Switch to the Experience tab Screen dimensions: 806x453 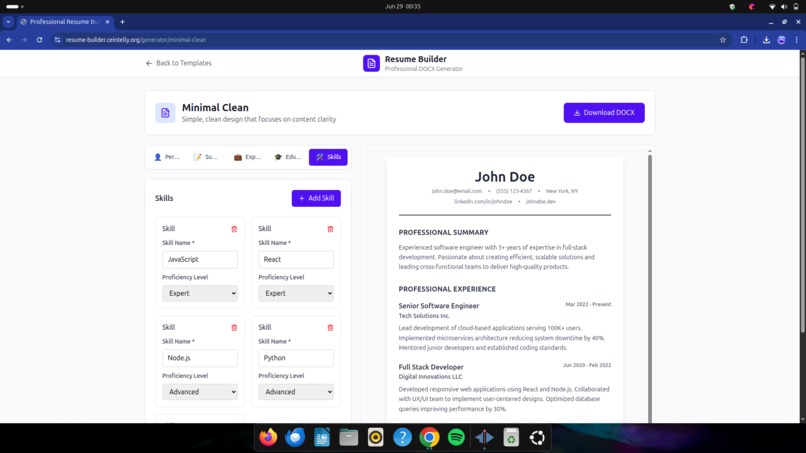pyautogui.click(x=247, y=157)
